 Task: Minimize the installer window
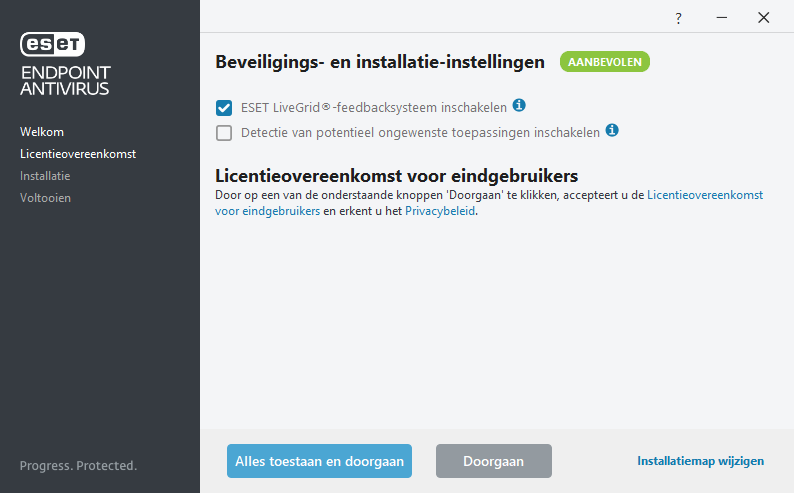(x=720, y=18)
